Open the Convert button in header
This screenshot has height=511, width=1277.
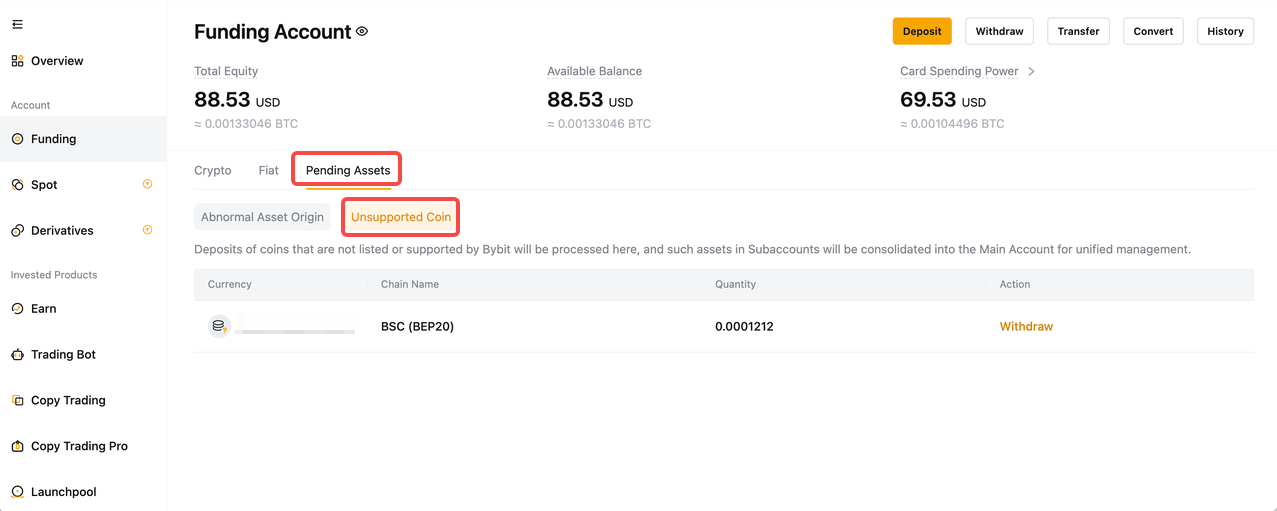pyautogui.click(x=1153, y=31)
